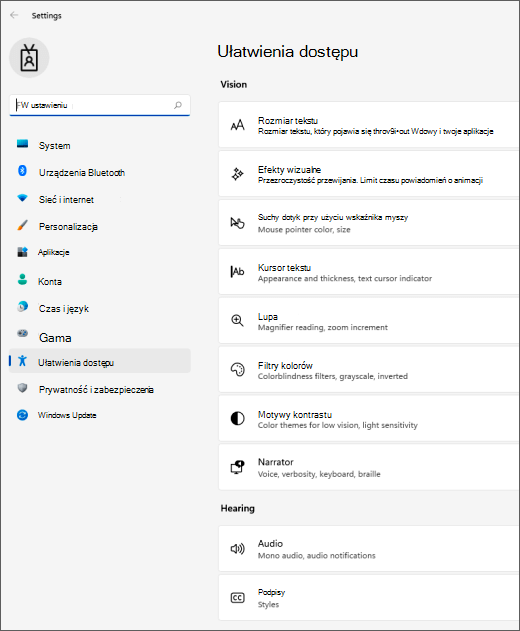Click the back arrow icon

(14, 15)
